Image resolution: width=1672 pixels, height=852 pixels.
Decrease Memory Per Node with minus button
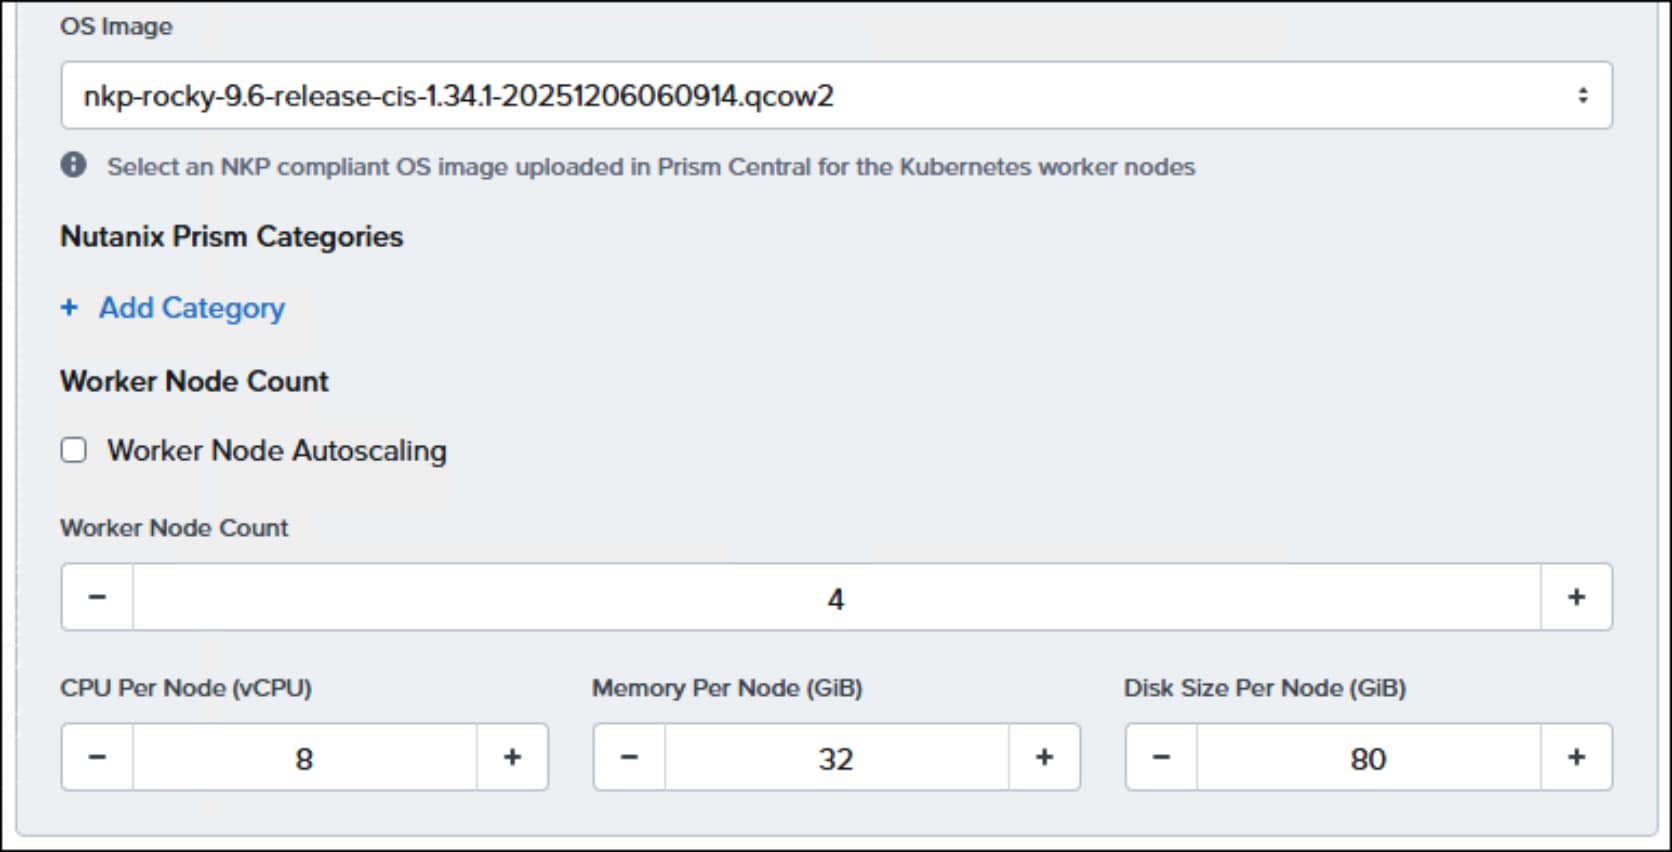pyautogui.click(x=629, y=757)
